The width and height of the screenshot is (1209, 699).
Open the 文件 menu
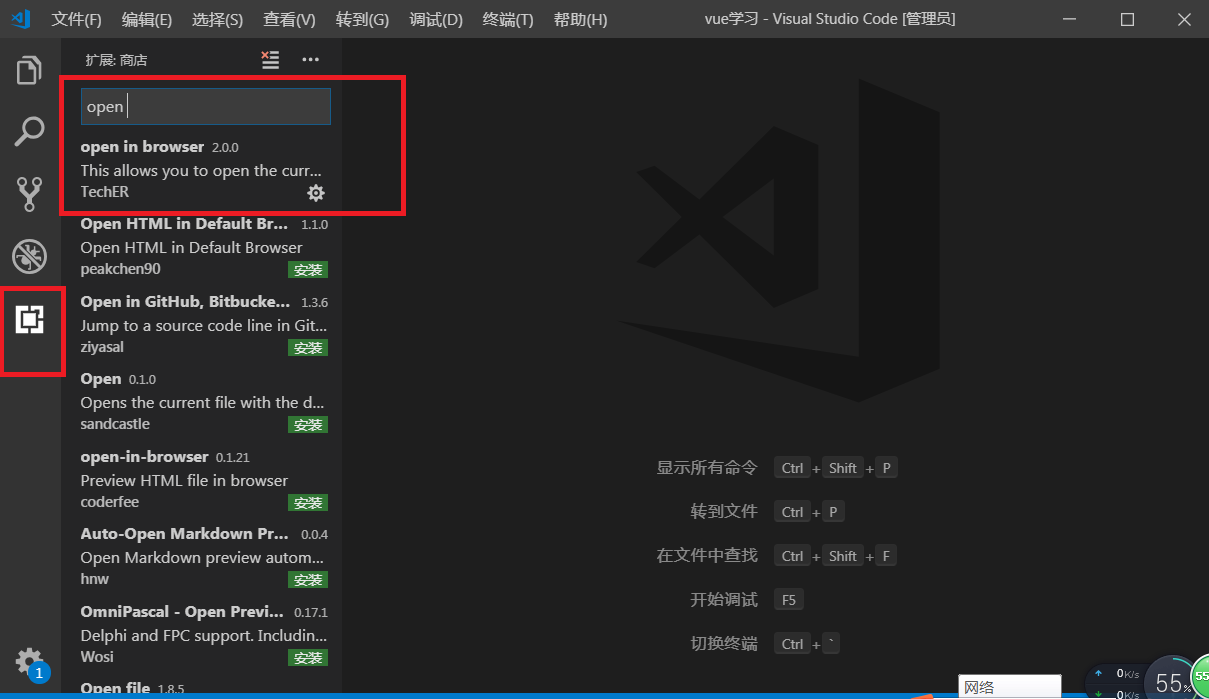click(x=76, y=18)
